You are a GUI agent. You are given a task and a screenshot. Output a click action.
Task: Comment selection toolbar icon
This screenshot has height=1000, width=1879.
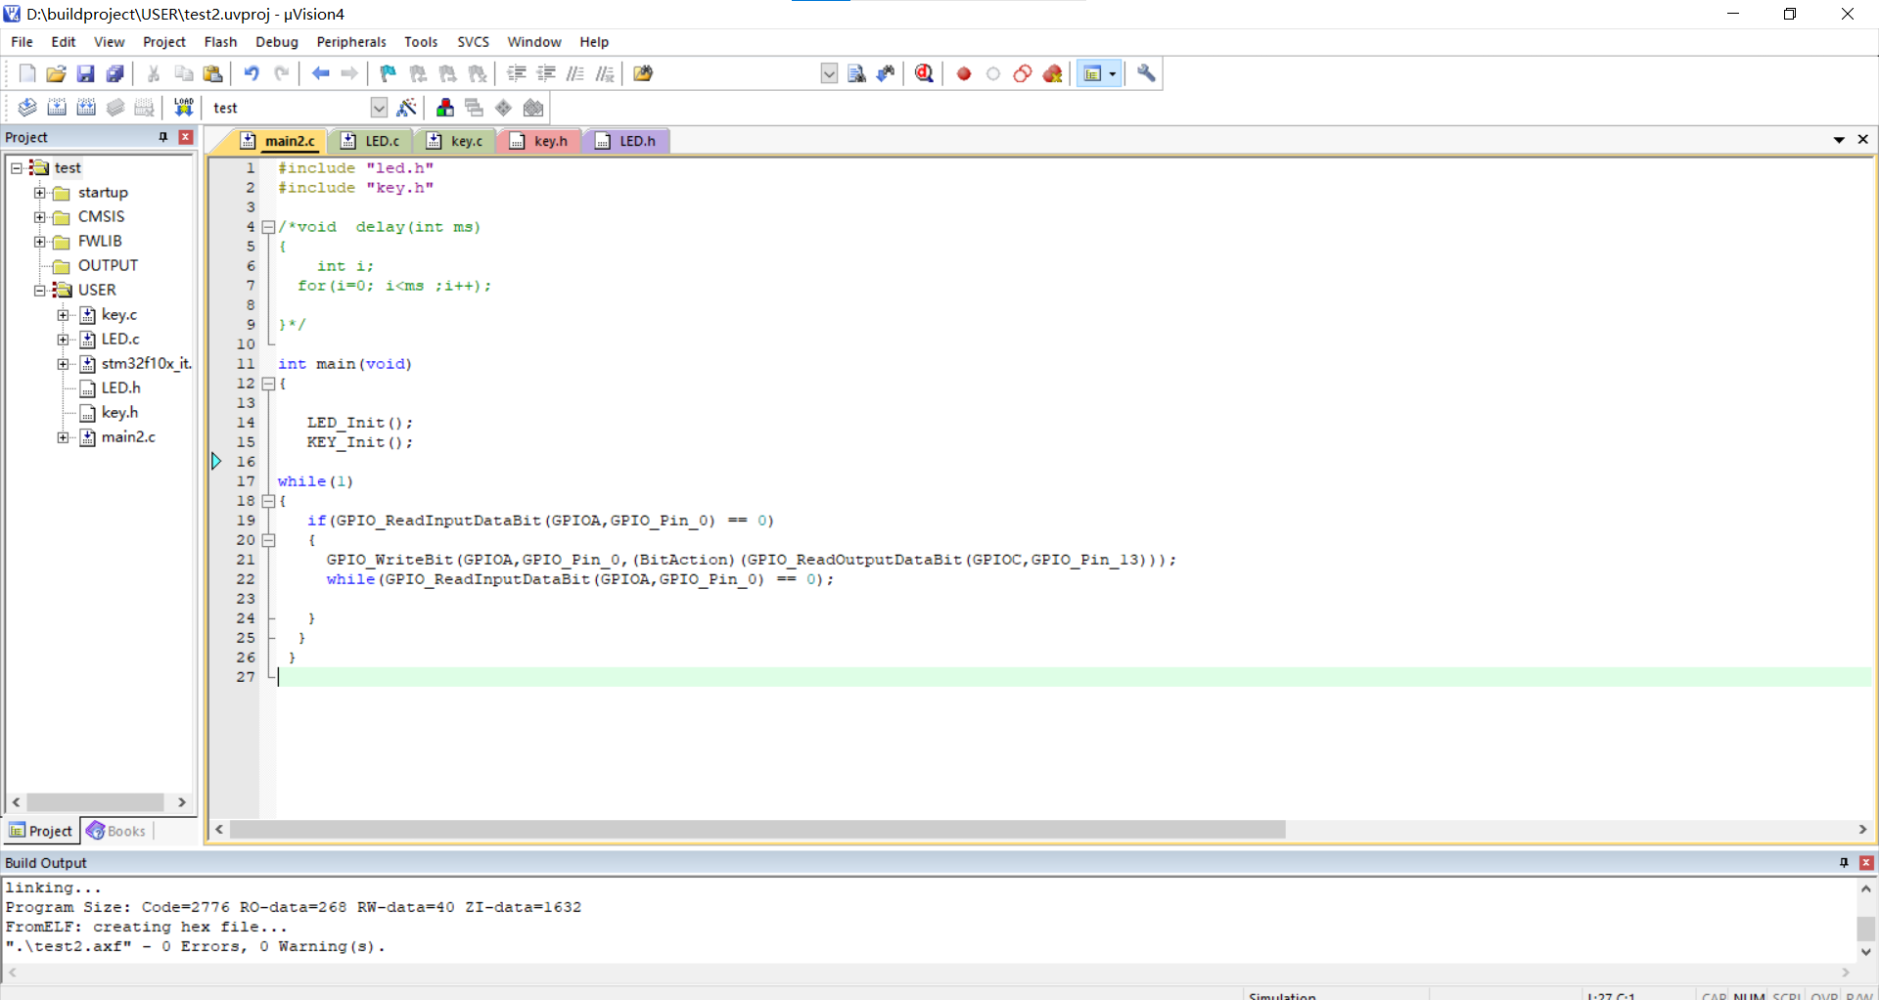[x=575, y=73]
